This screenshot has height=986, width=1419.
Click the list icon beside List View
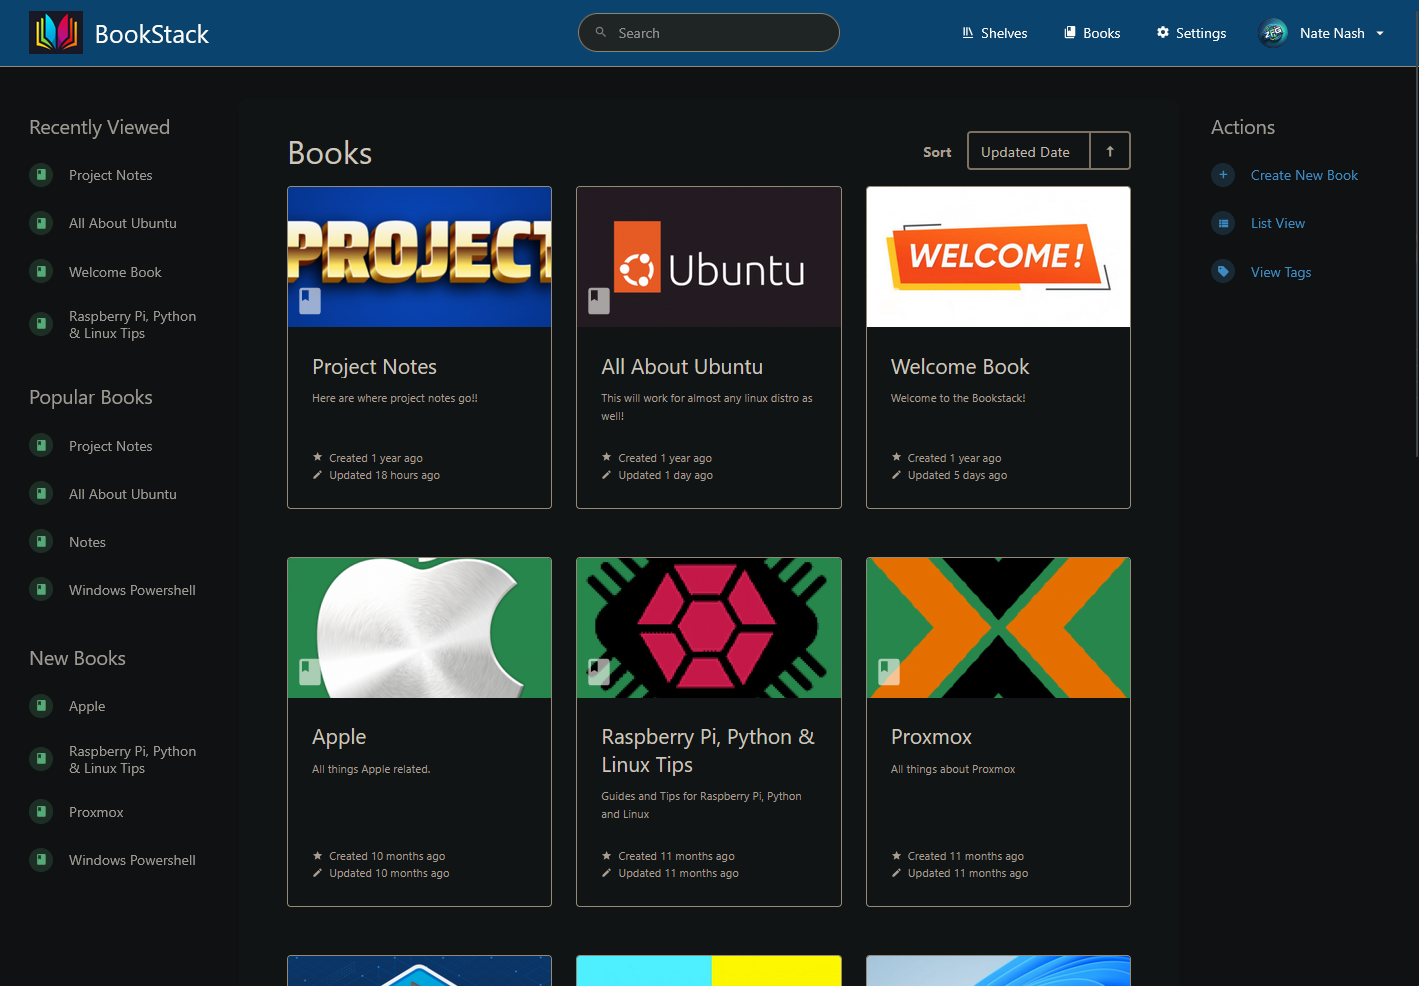[x=1223, y=223]
